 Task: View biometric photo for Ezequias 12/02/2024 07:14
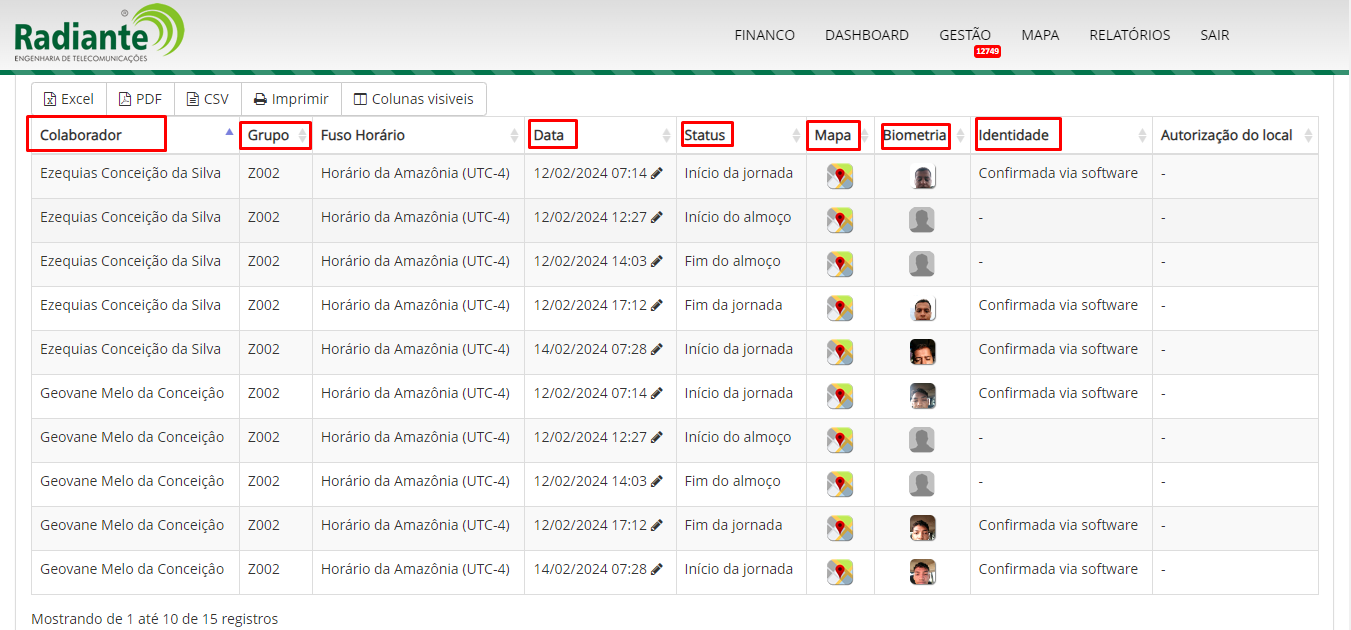(x=922, y=177)
